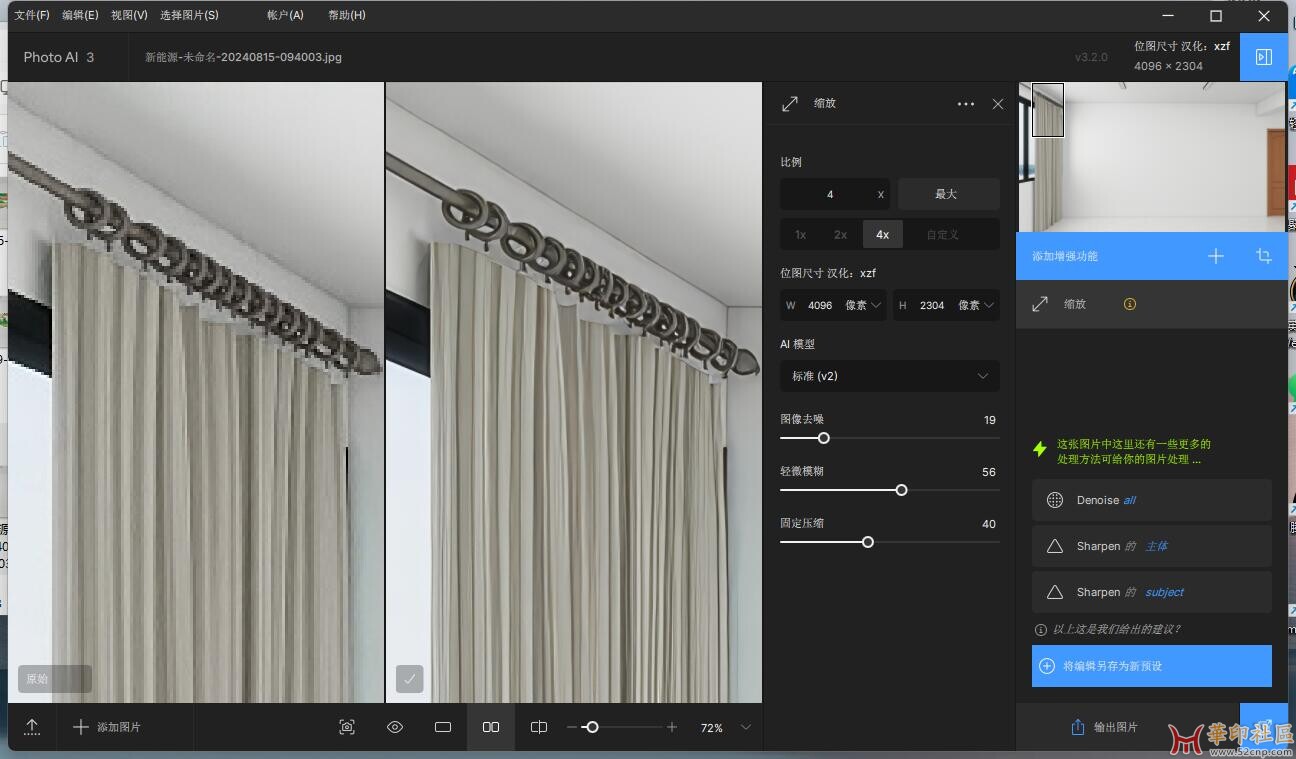1296x759 pixels.
Task: Toggle the right sidebar panel icon
Action: [1263, 57]
